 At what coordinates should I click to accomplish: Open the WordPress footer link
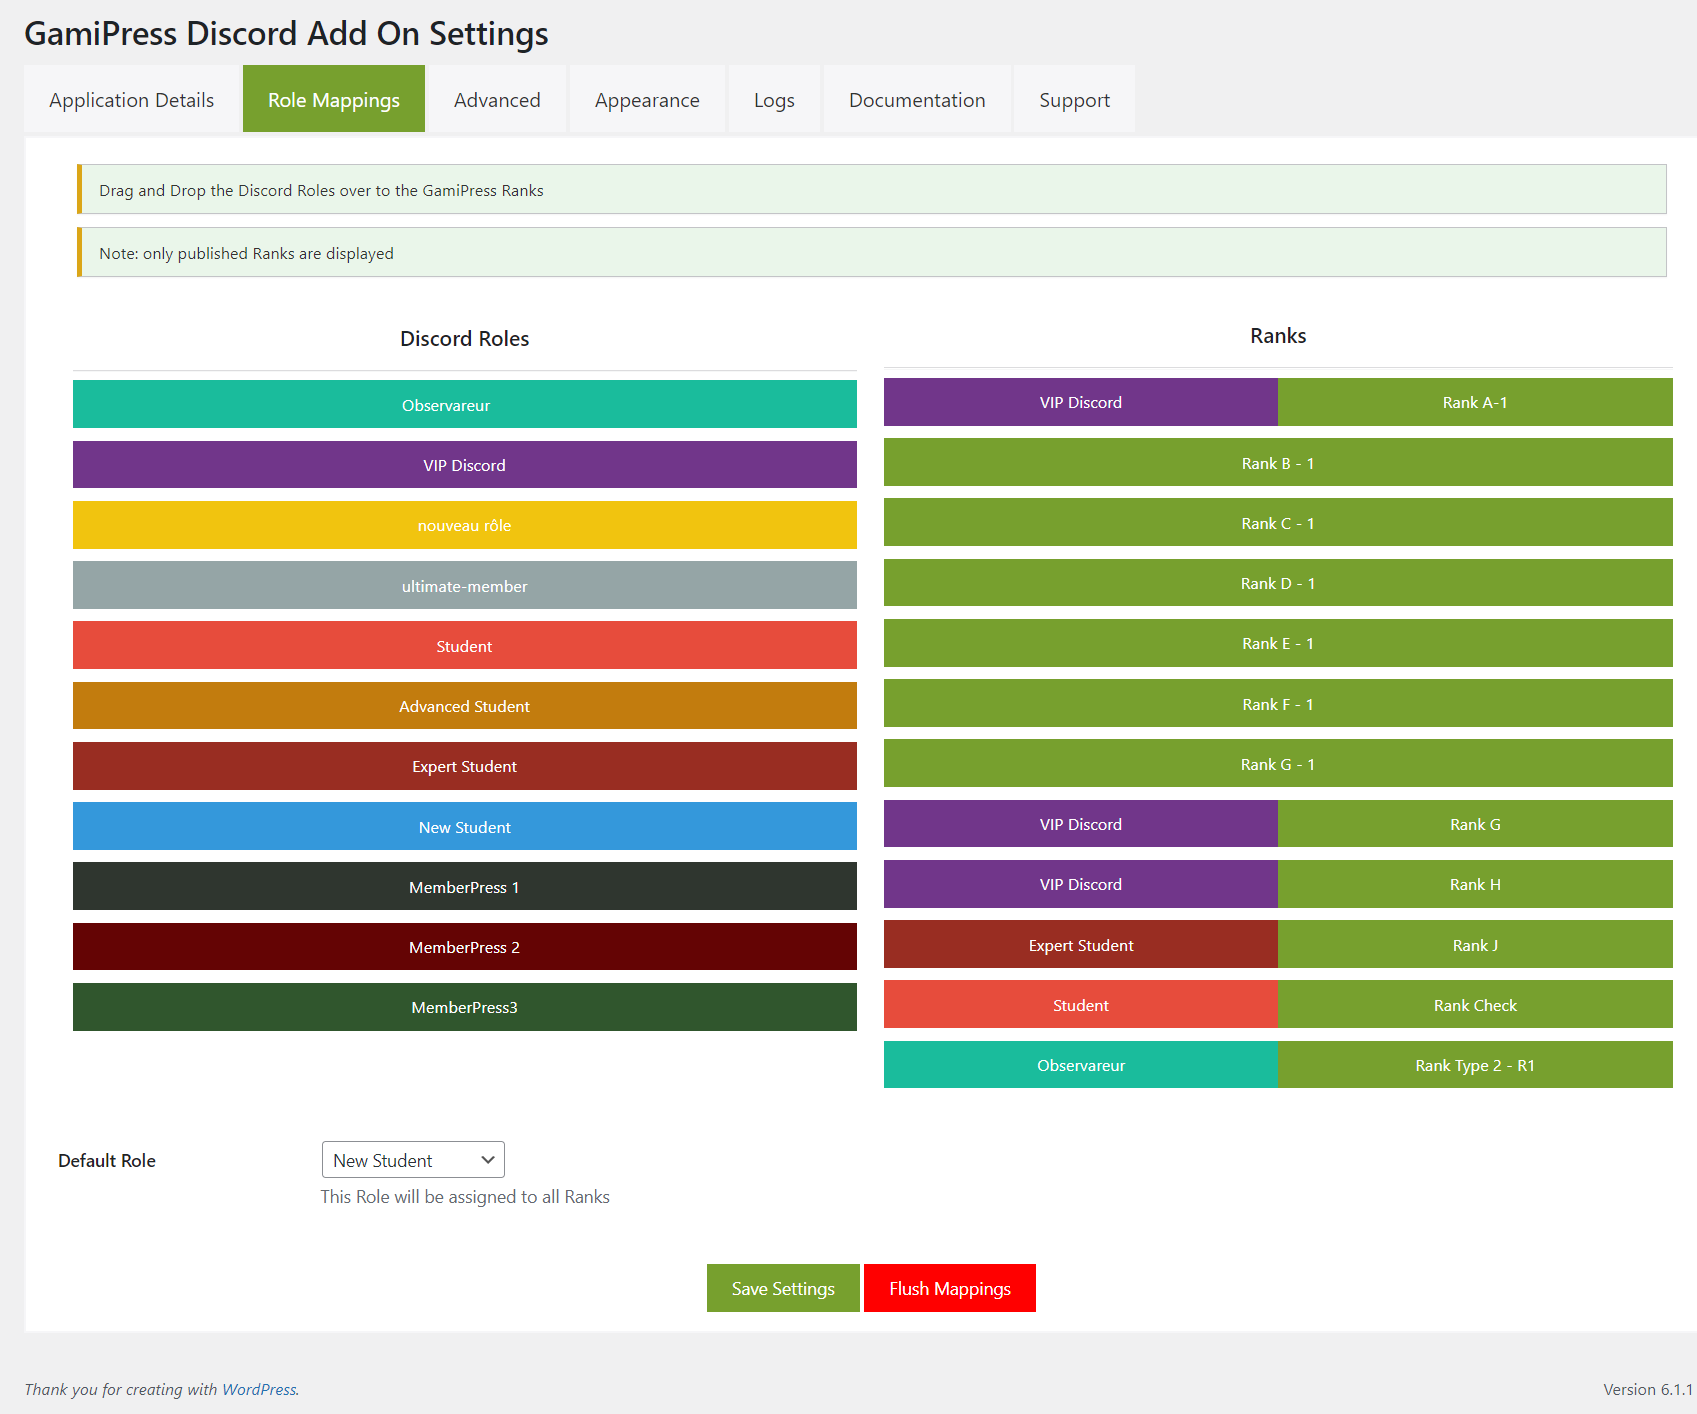point(259,1389)
